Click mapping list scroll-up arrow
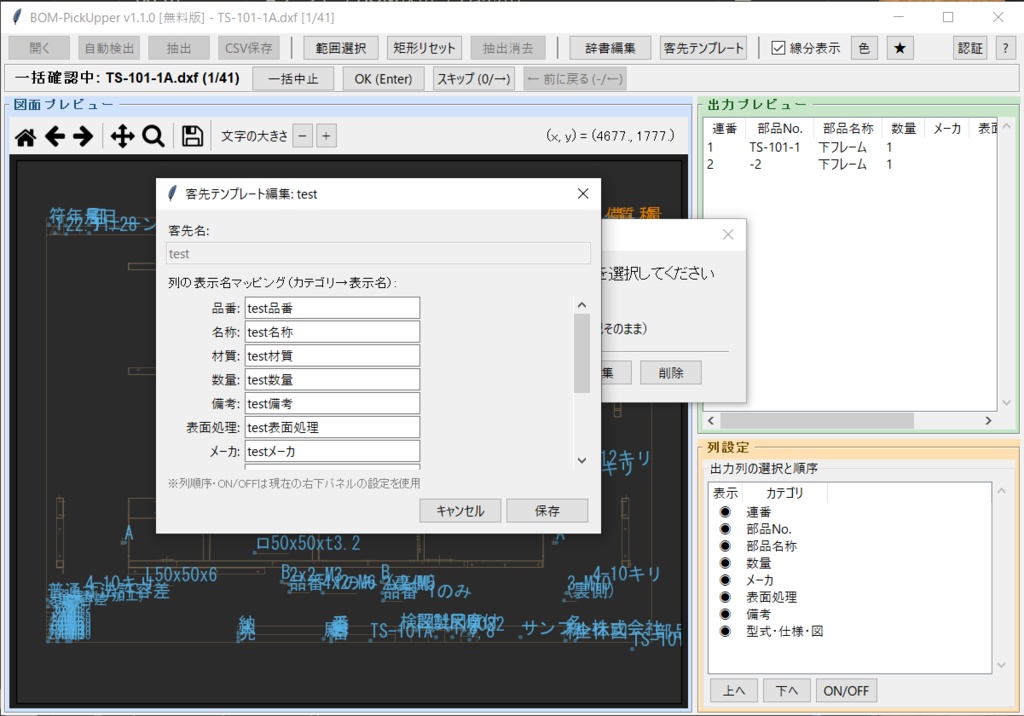Image resolution: width=1024 pixels, height=716 pixels. coord(582,305)
